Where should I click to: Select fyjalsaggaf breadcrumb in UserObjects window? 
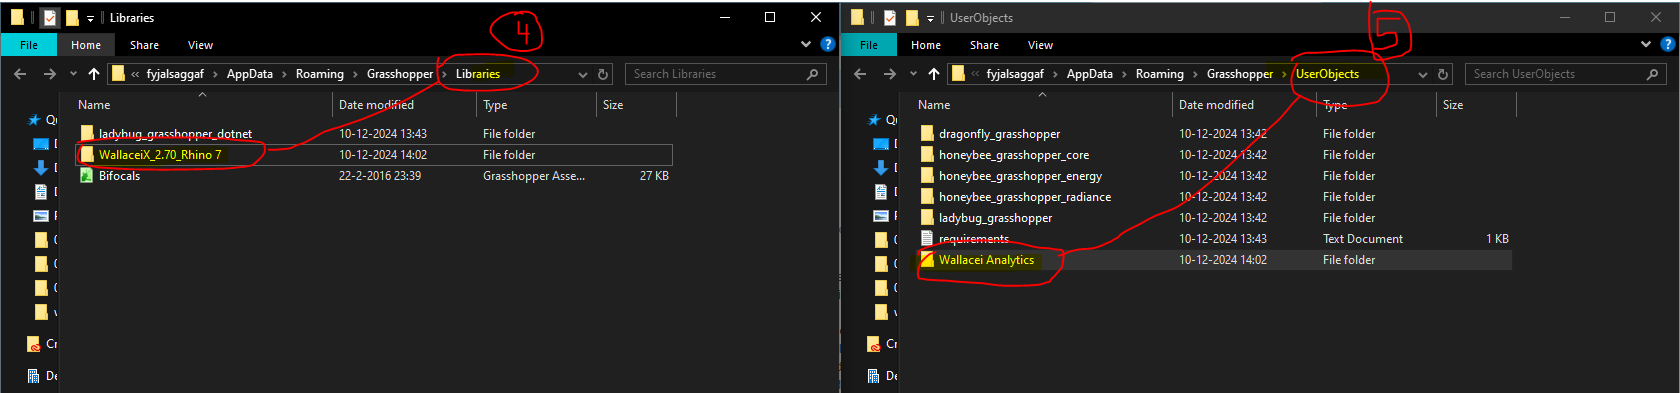1015,74
